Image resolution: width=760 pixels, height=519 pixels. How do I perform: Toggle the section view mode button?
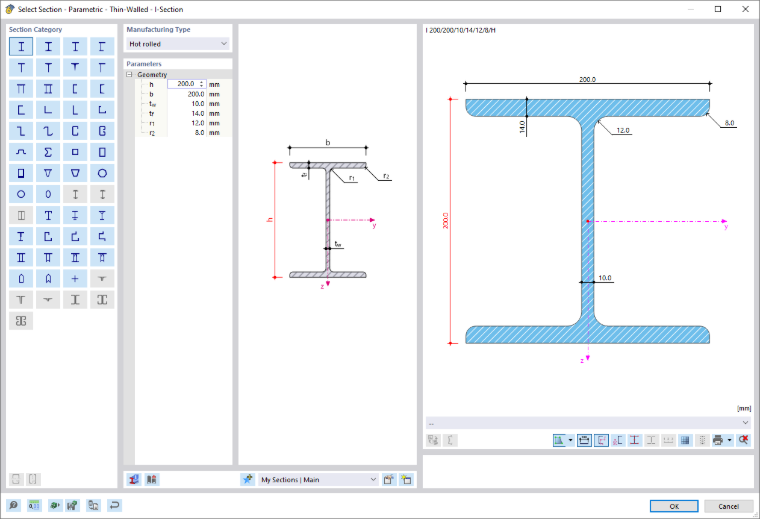pyautogui.click(x=559, y=440)
